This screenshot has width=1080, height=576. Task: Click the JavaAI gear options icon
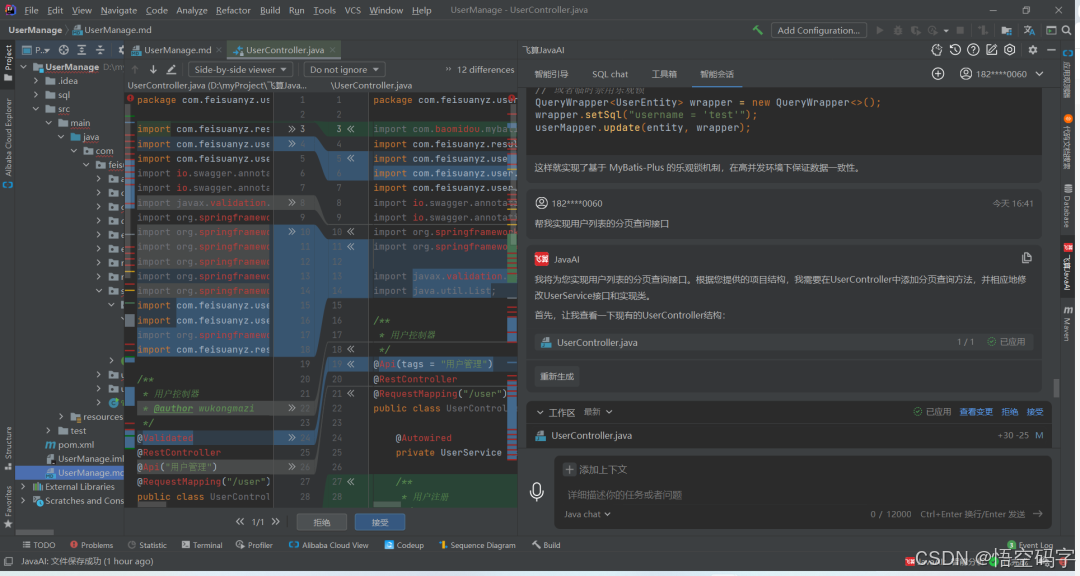coord(1032,50)
